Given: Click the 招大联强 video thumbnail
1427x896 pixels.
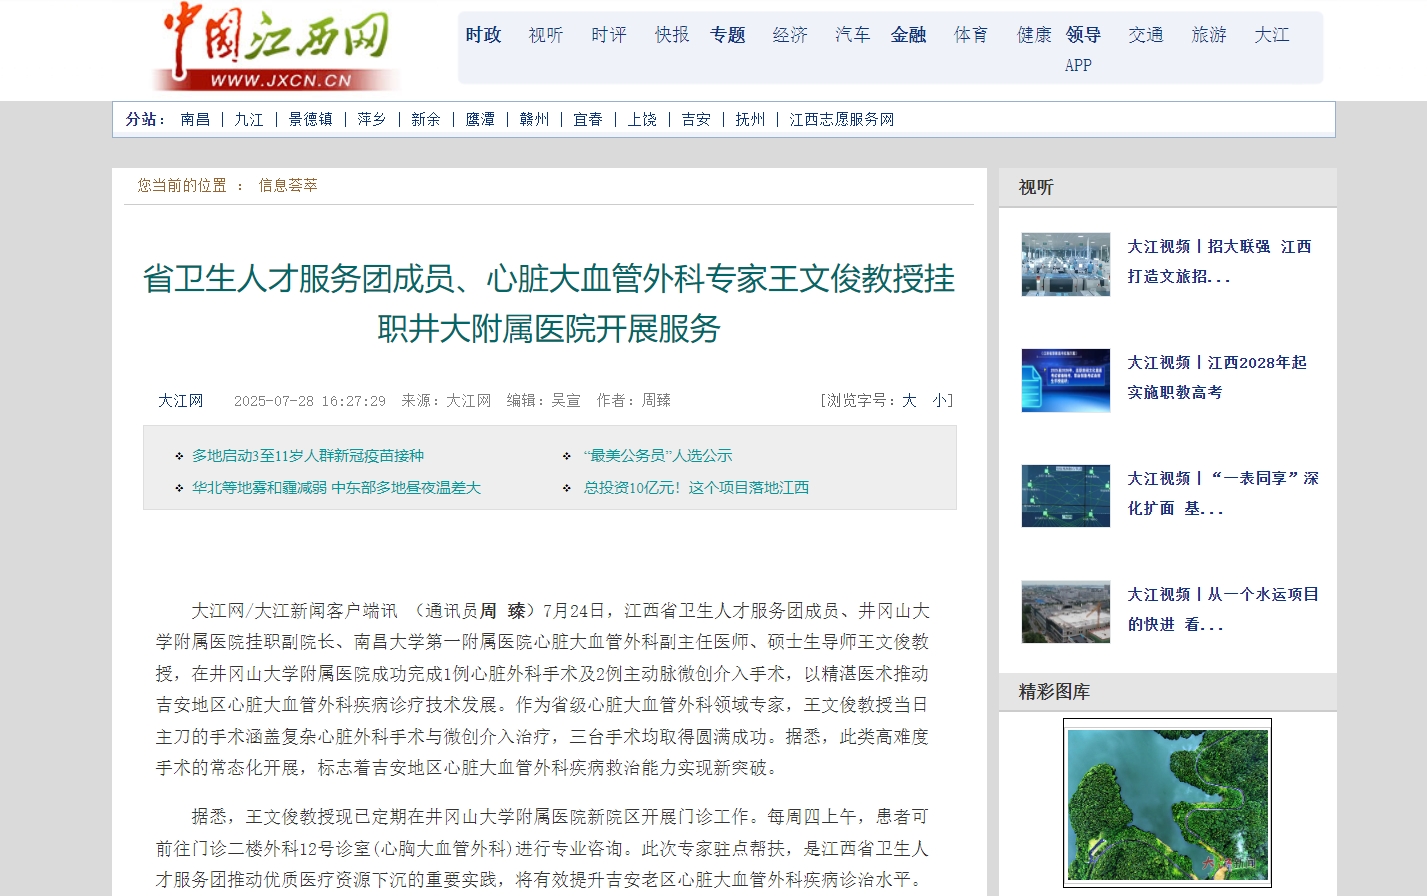Looking at the screenshot, I should (1065, 264).
